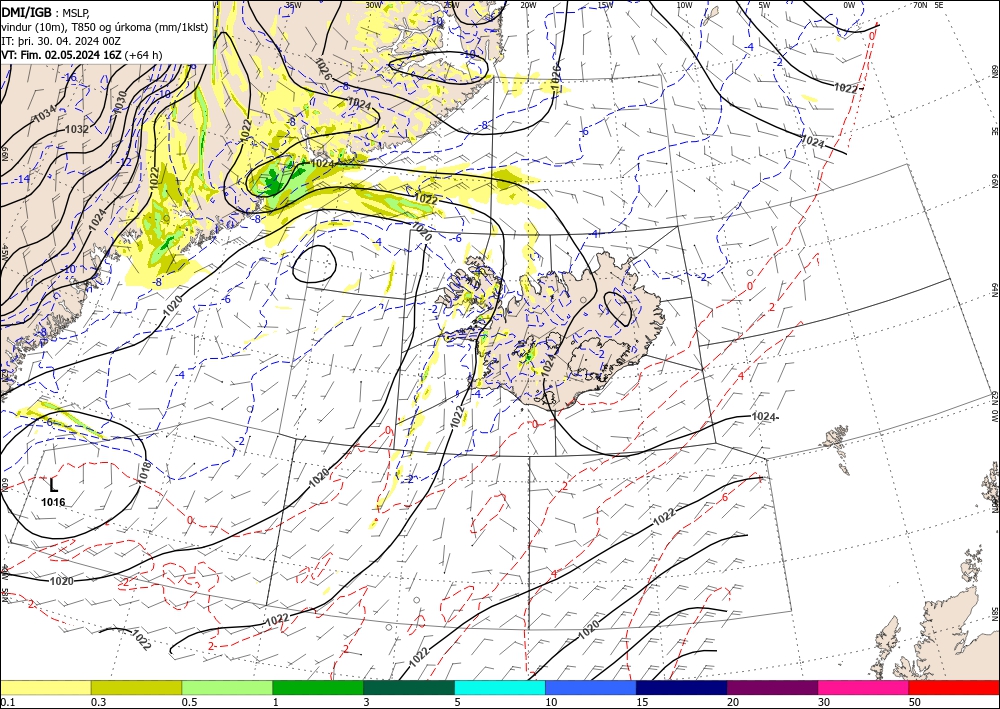1000x709 pixels.
Task: Click the '-14' temperature contour label
Action: click(23, 179)
